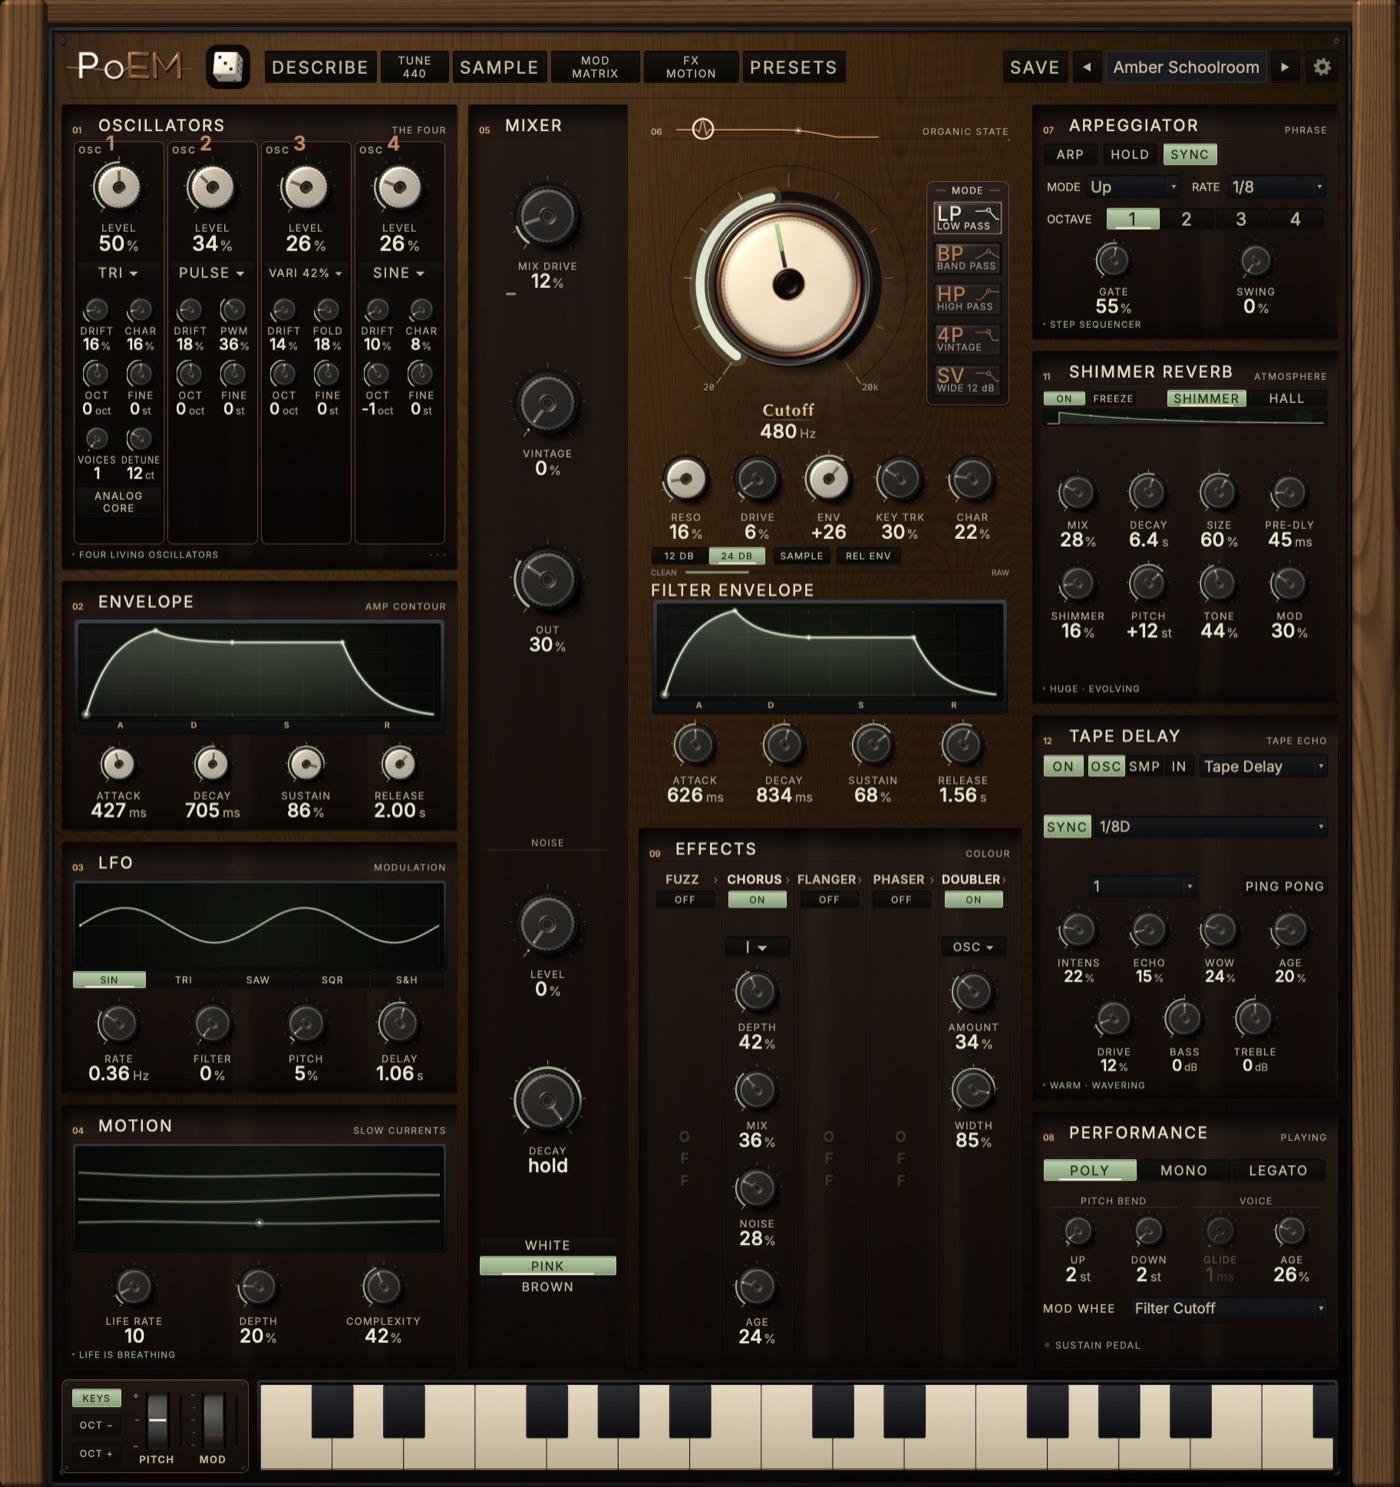The image size is (1400, 1487).
Task: Open the OSC 1 TRI waveform dropdown
Action: [118, 273]
